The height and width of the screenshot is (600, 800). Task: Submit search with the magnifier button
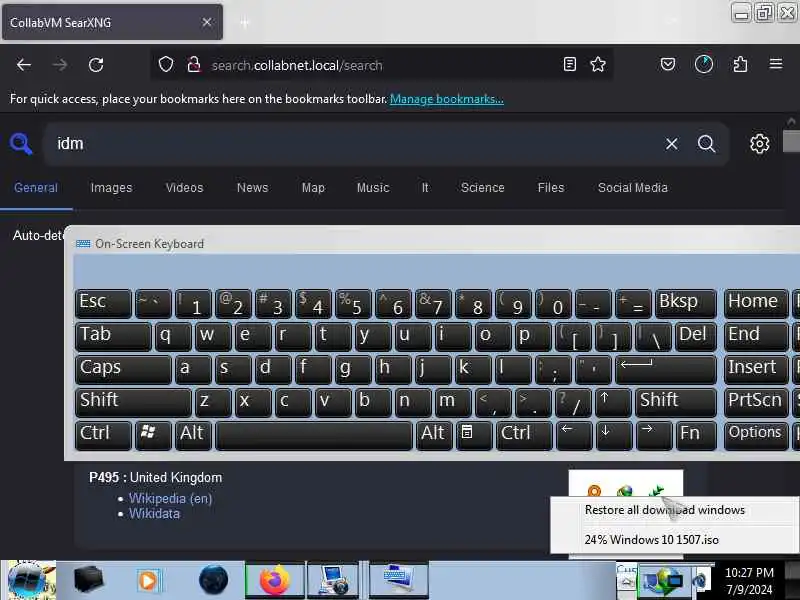(706, 144)
